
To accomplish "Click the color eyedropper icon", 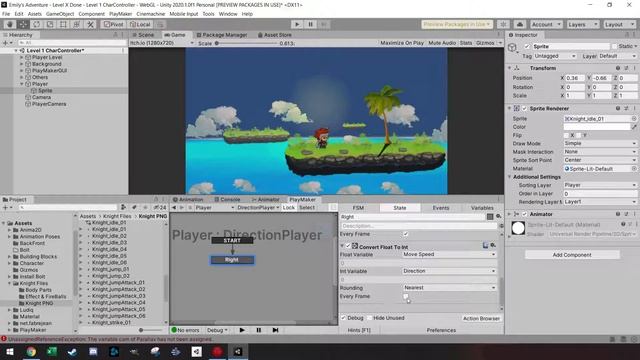I will 634,127.
